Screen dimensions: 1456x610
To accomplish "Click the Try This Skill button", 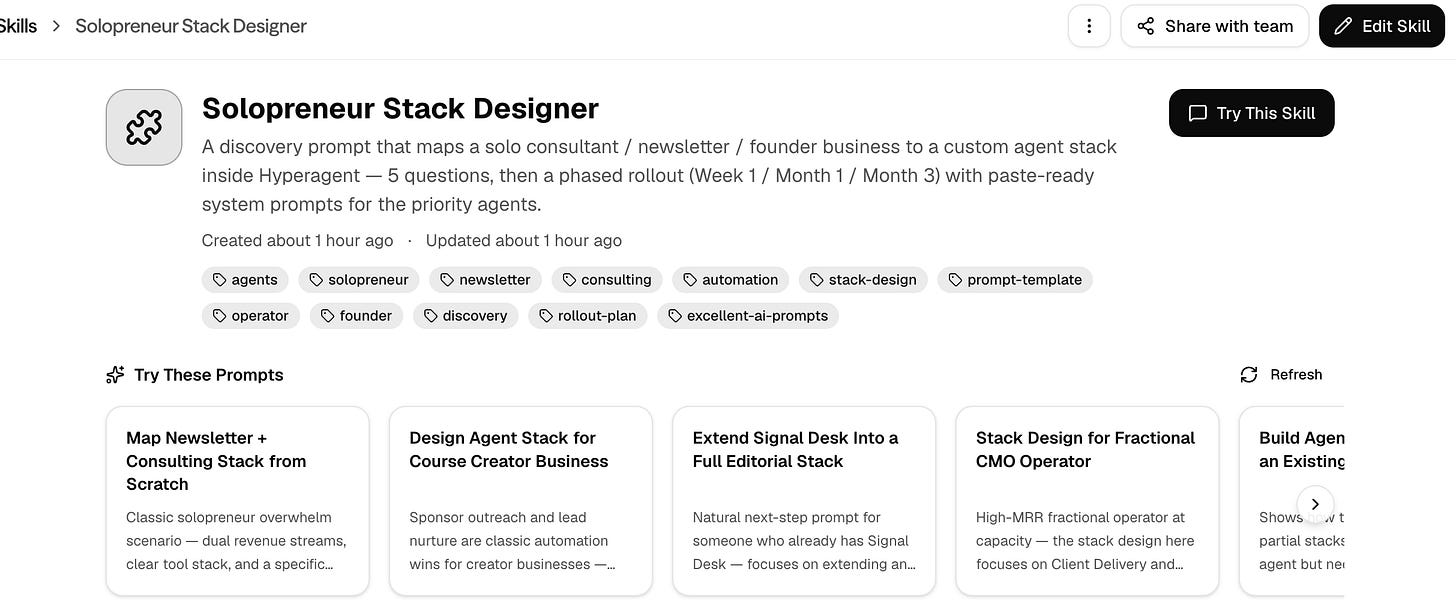I will pos(1251,113).
